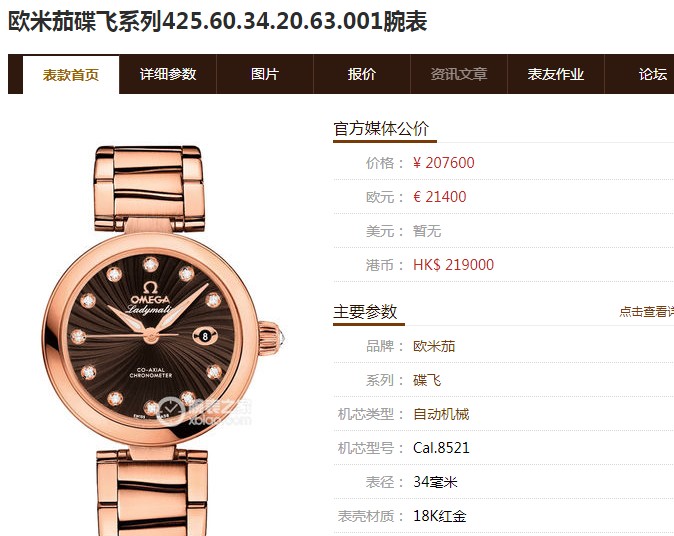This screenshot has width=674, height=536.
Task: Select the 图片 tab
Action: [x=265, y=74]
